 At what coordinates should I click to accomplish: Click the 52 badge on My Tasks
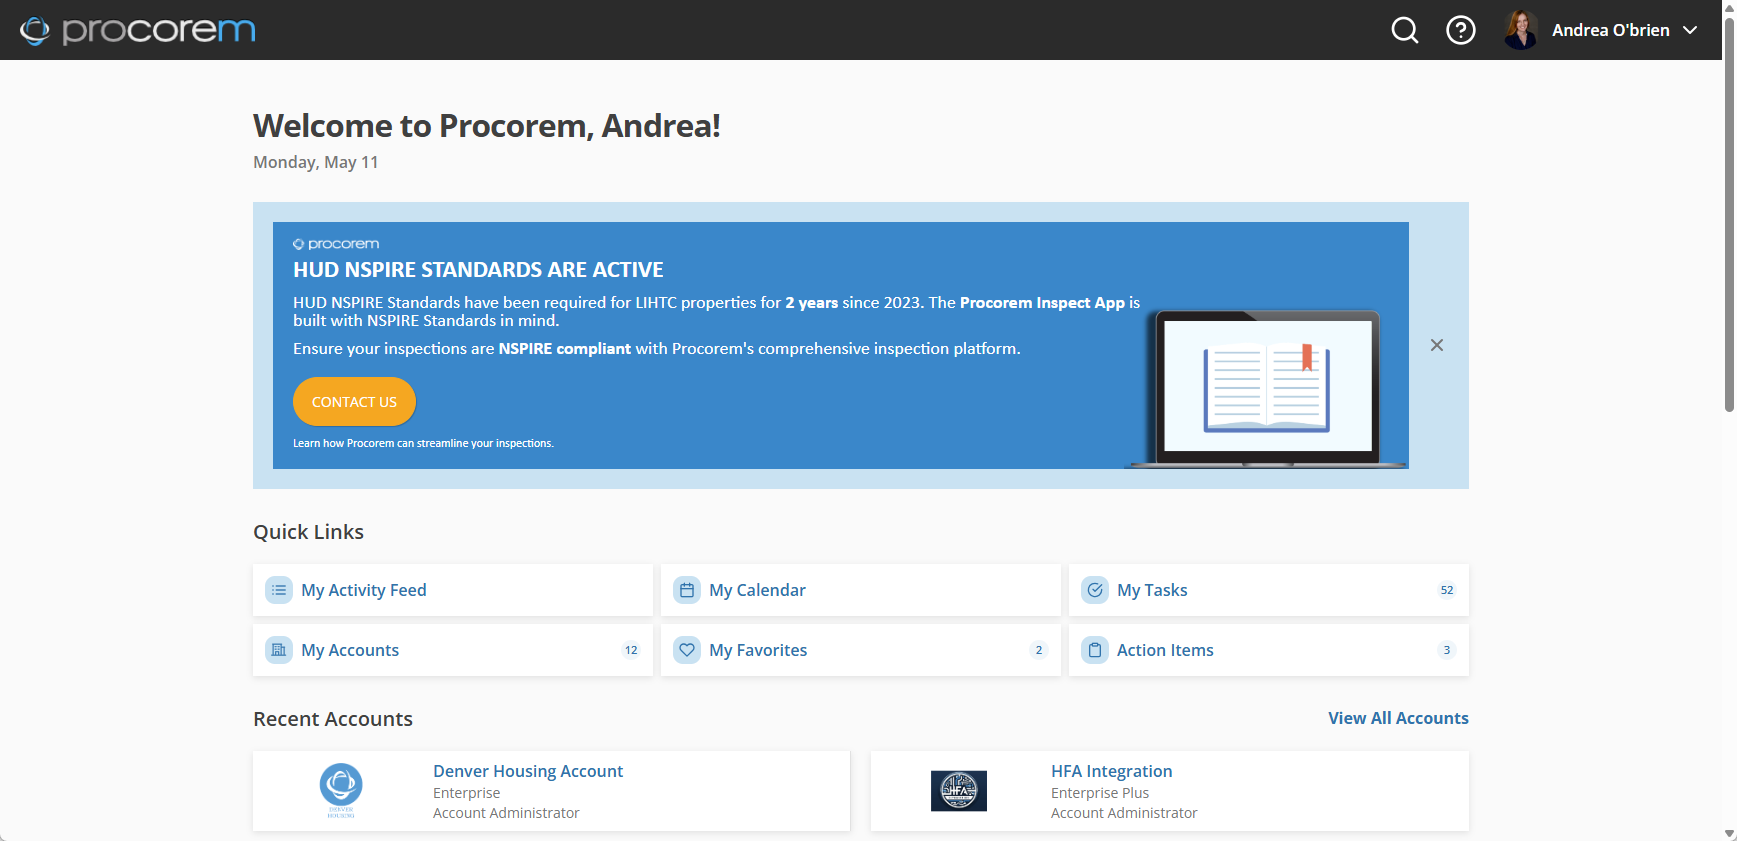(1447, 590)
